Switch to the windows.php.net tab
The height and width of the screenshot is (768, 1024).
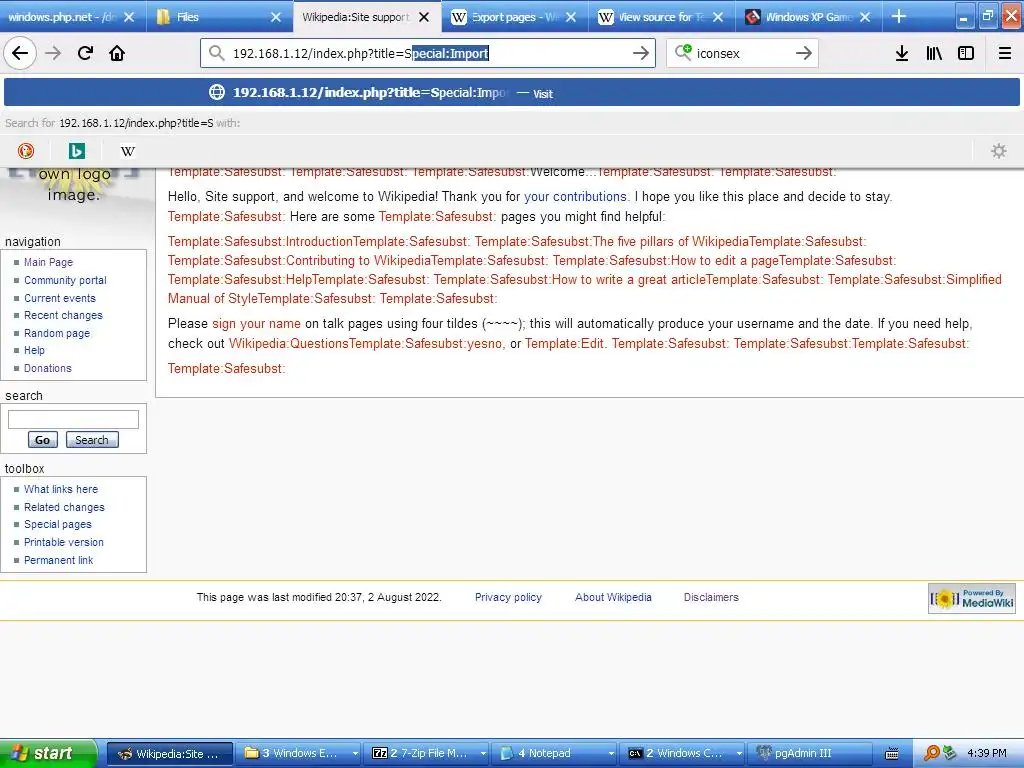tap(63, 17)
